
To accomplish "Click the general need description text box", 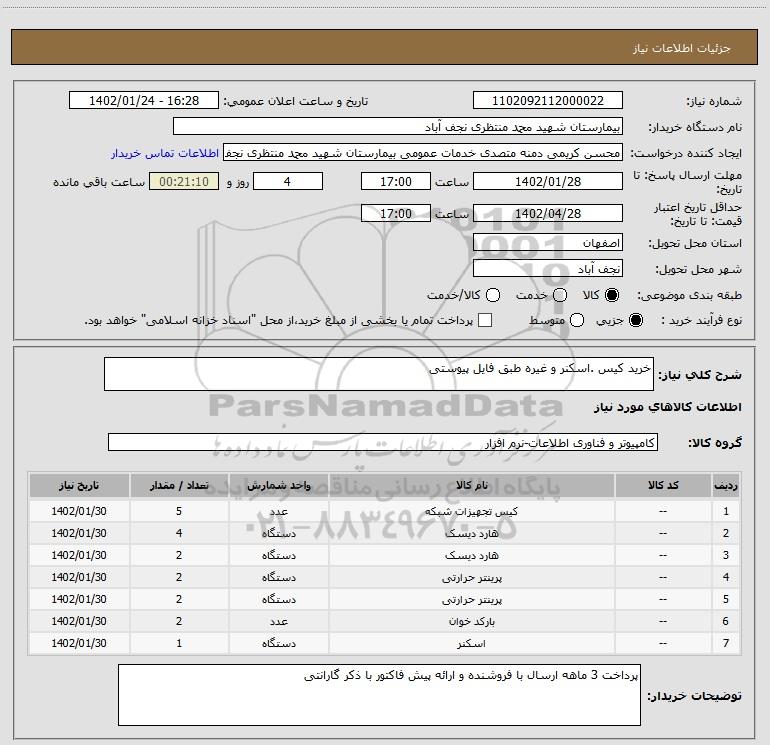I will point(379,374).
